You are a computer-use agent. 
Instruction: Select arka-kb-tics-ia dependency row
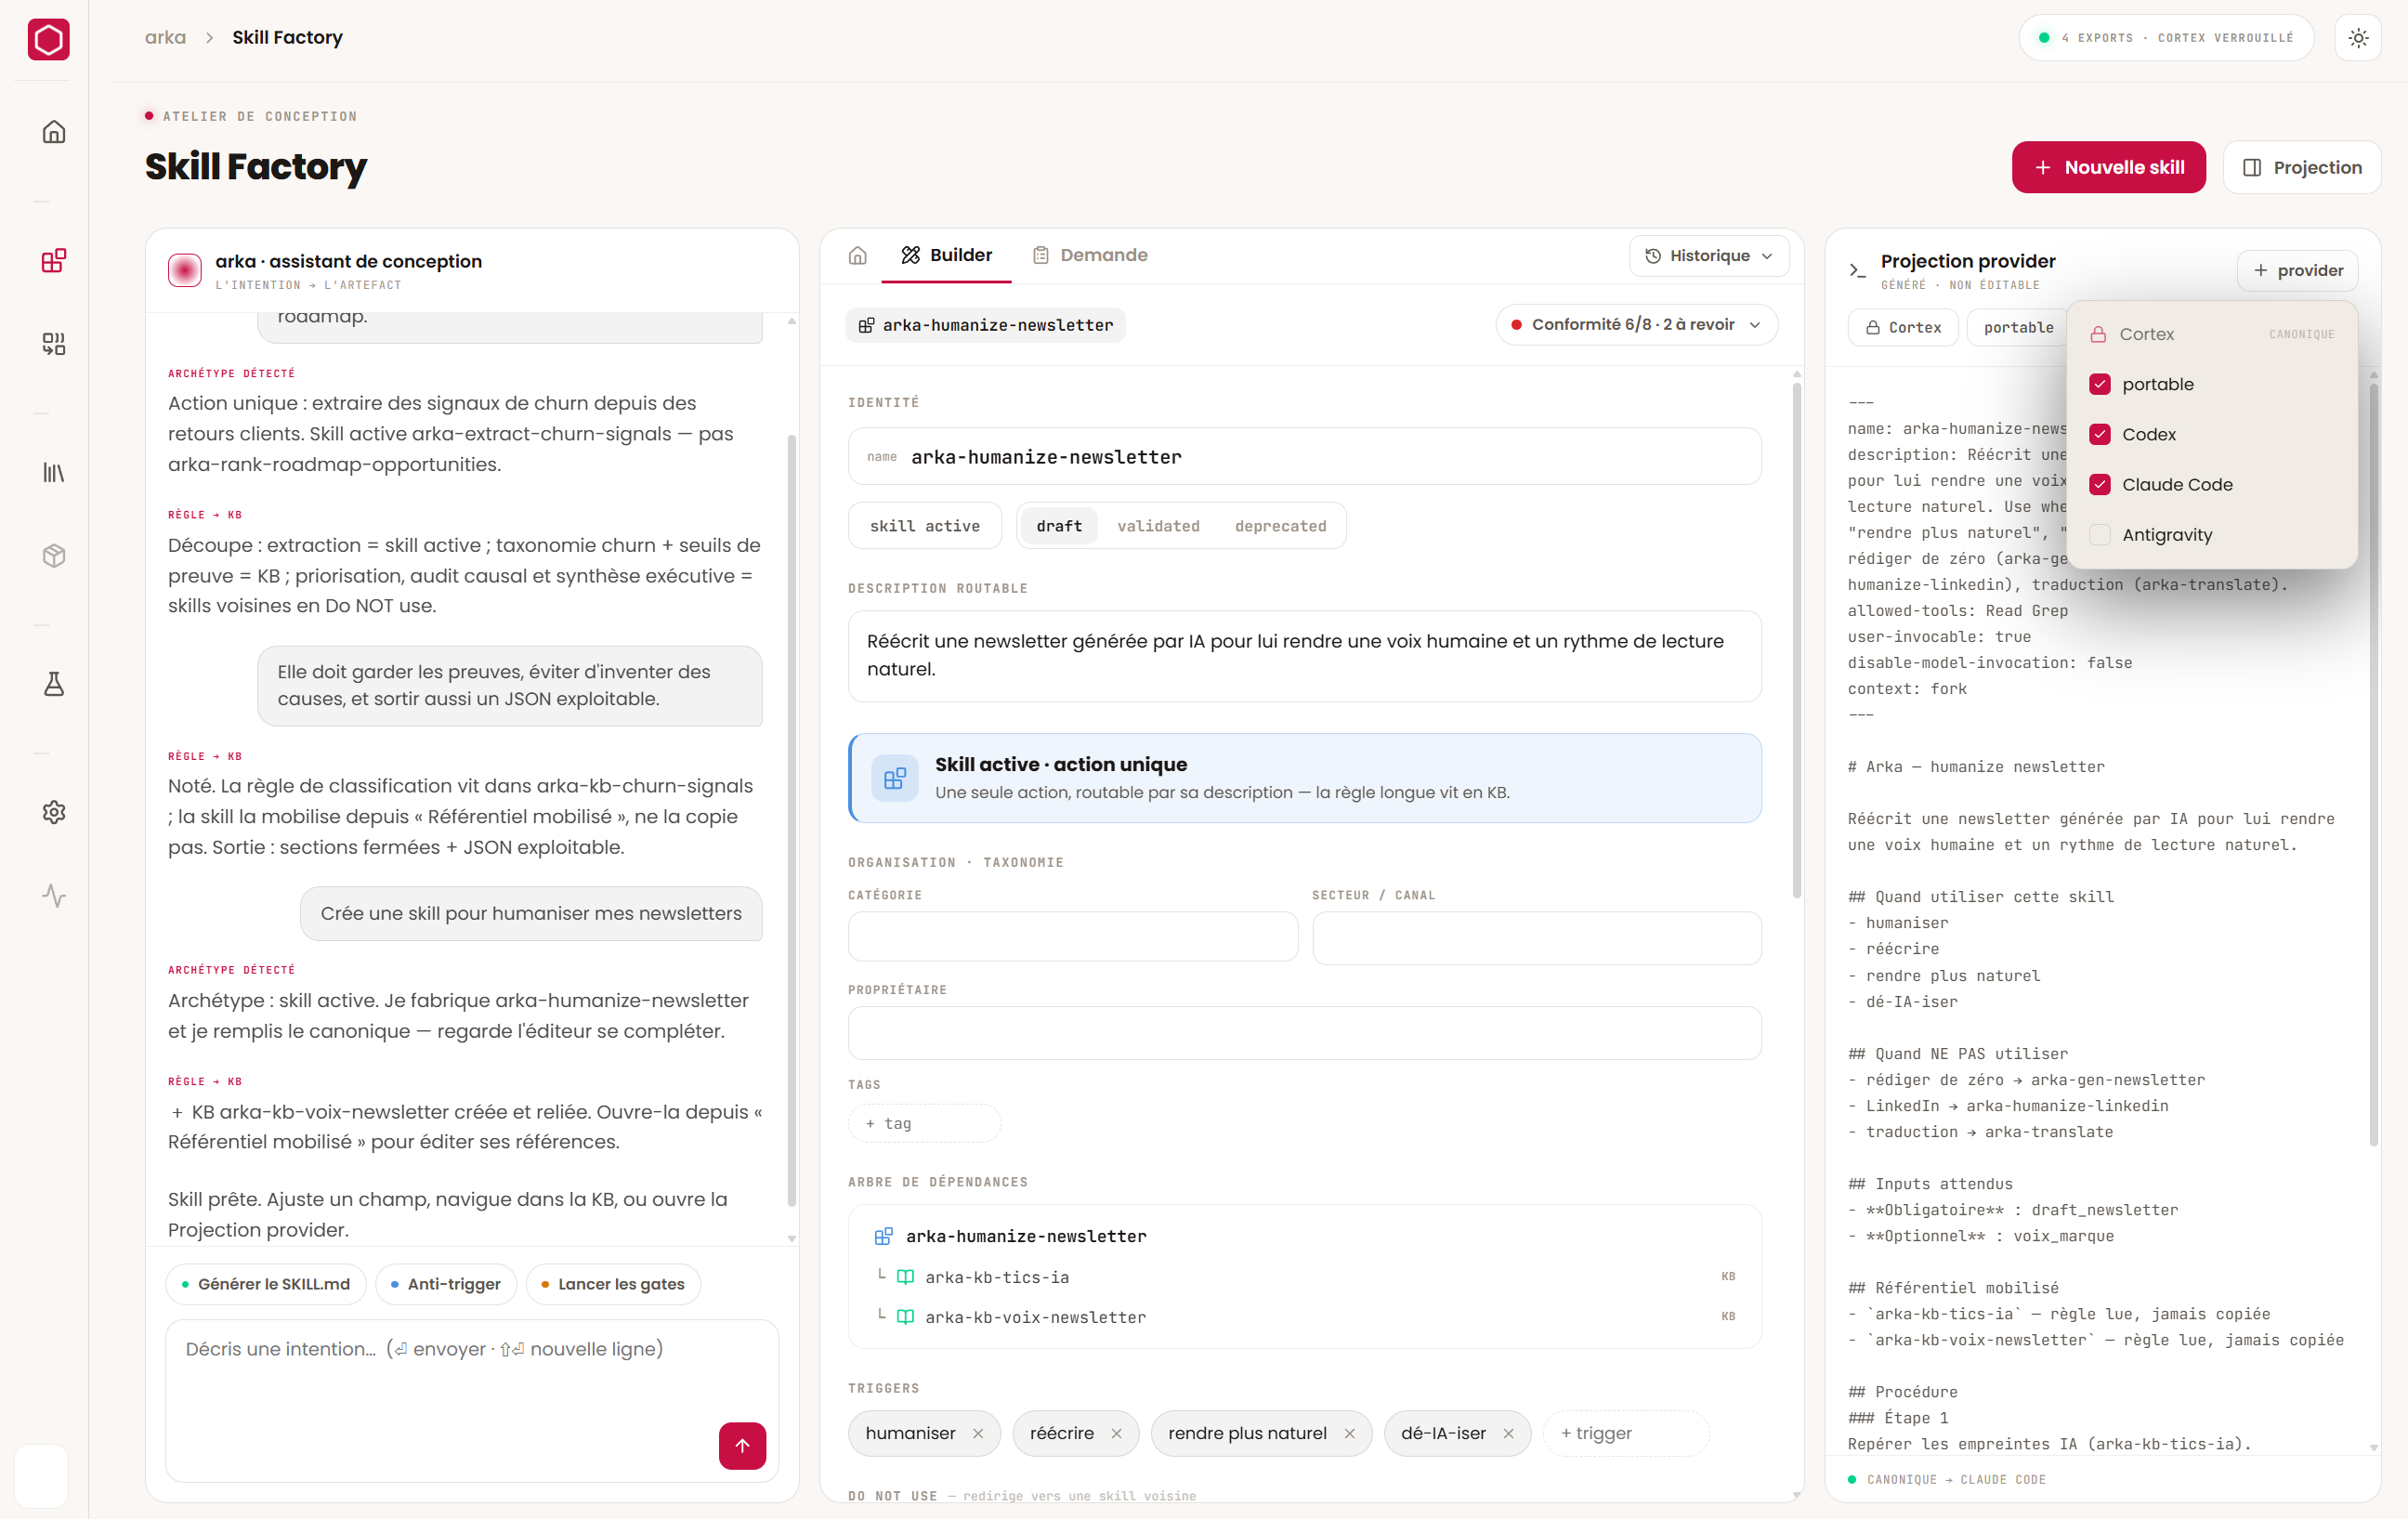click(x=1304, y=1277)
